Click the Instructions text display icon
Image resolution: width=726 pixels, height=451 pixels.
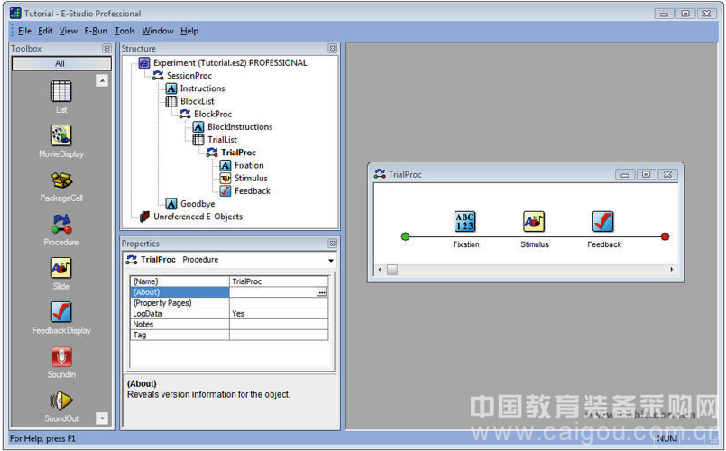[171, 88]
